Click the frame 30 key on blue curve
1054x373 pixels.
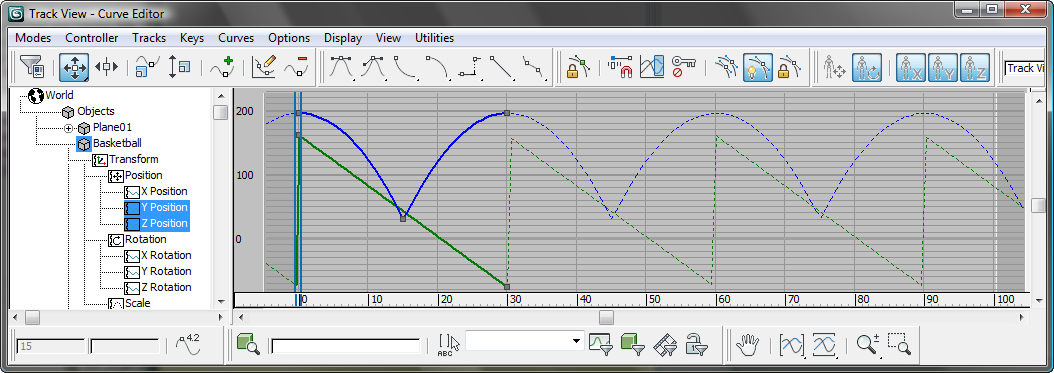click(507, 114)
